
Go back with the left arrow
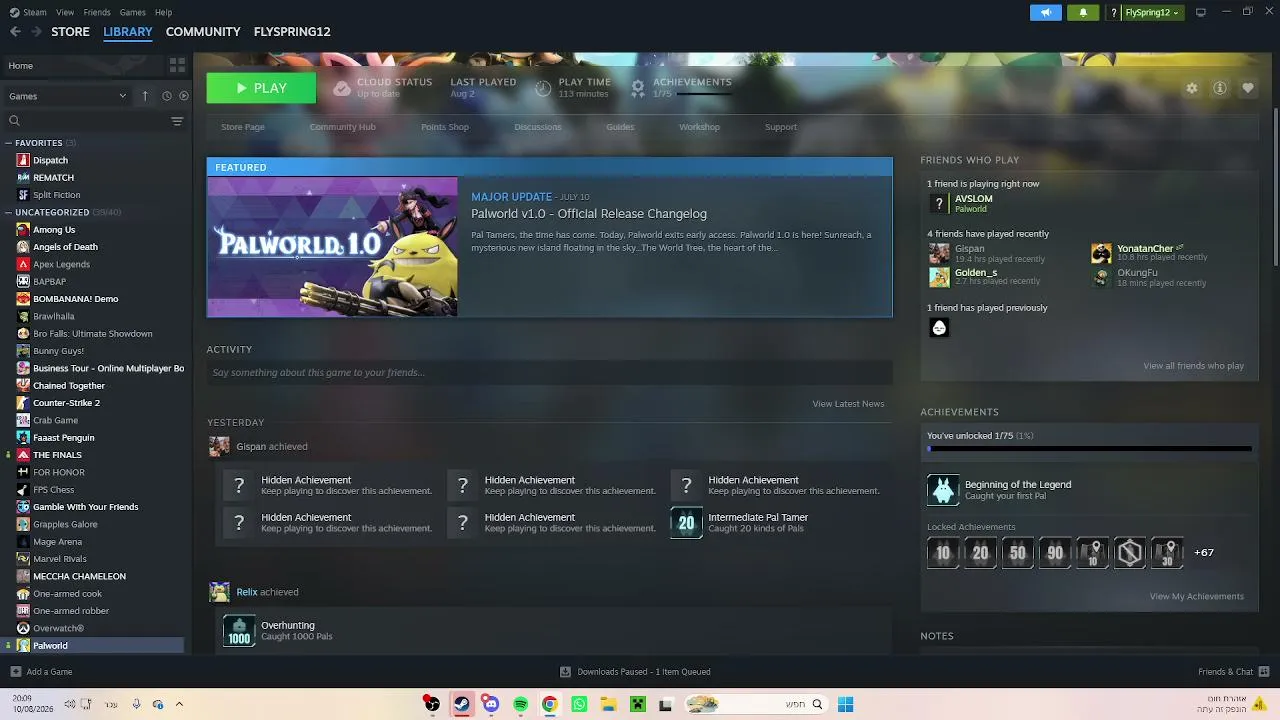coord(15,32)
